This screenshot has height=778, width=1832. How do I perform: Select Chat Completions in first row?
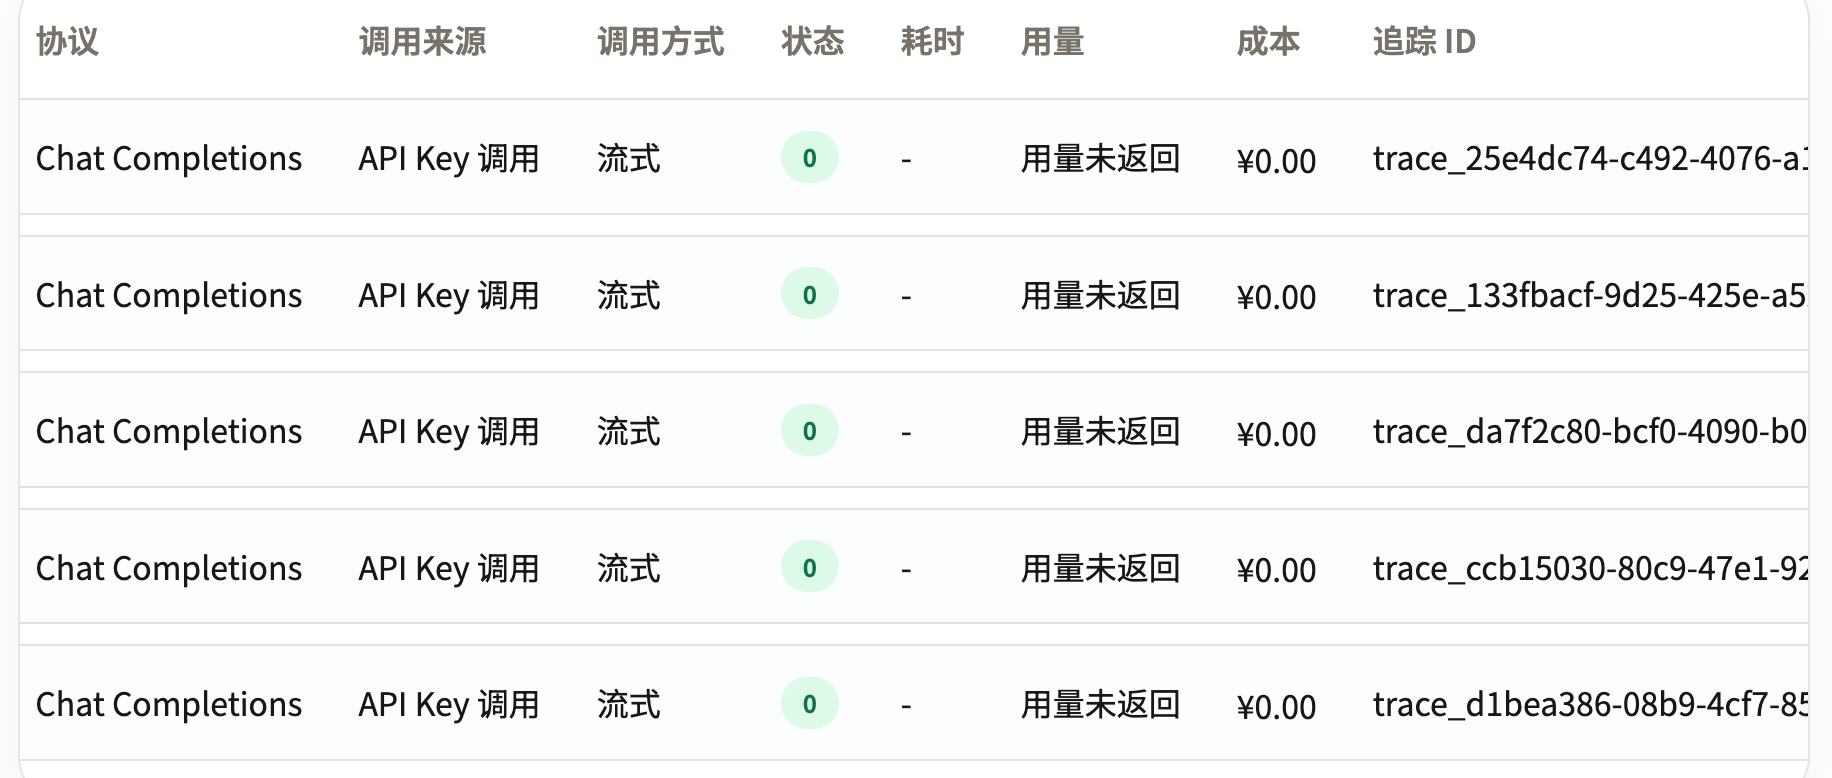click(x=169, y=159)
